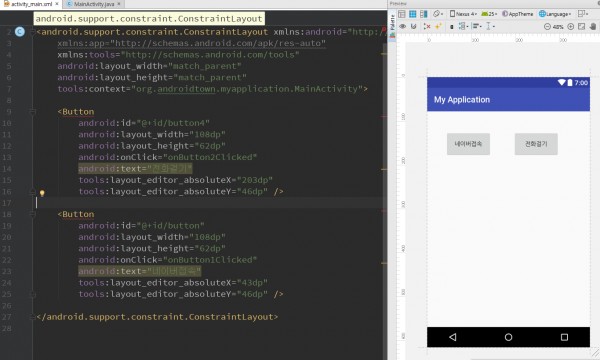Click the wifi icon in preview status bar
This screenshot has height=360, width=600.
(x=561, y=82)
